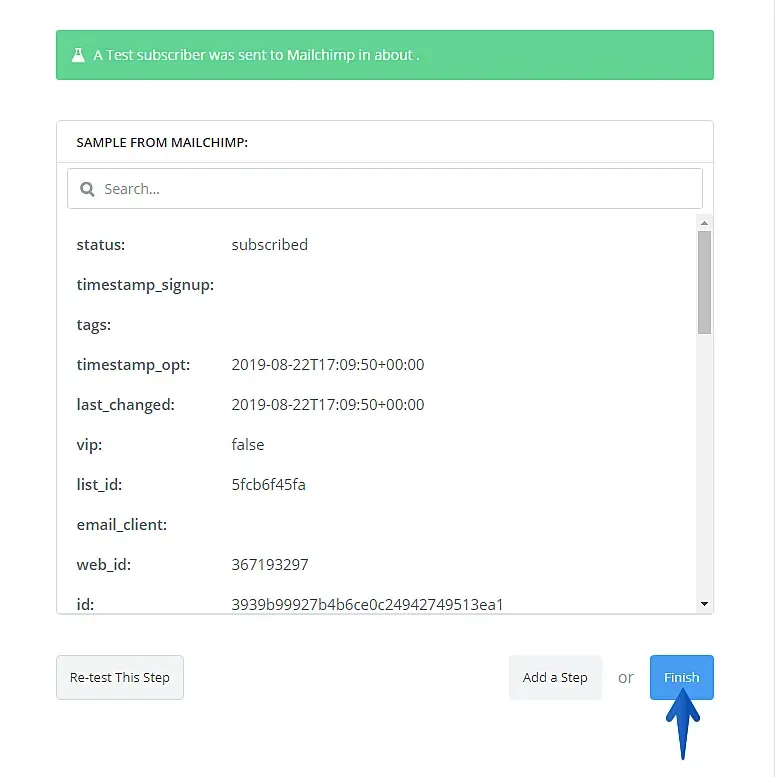Click the tags field label
Viewport: 775px width, 777px height.
[94, 325]
